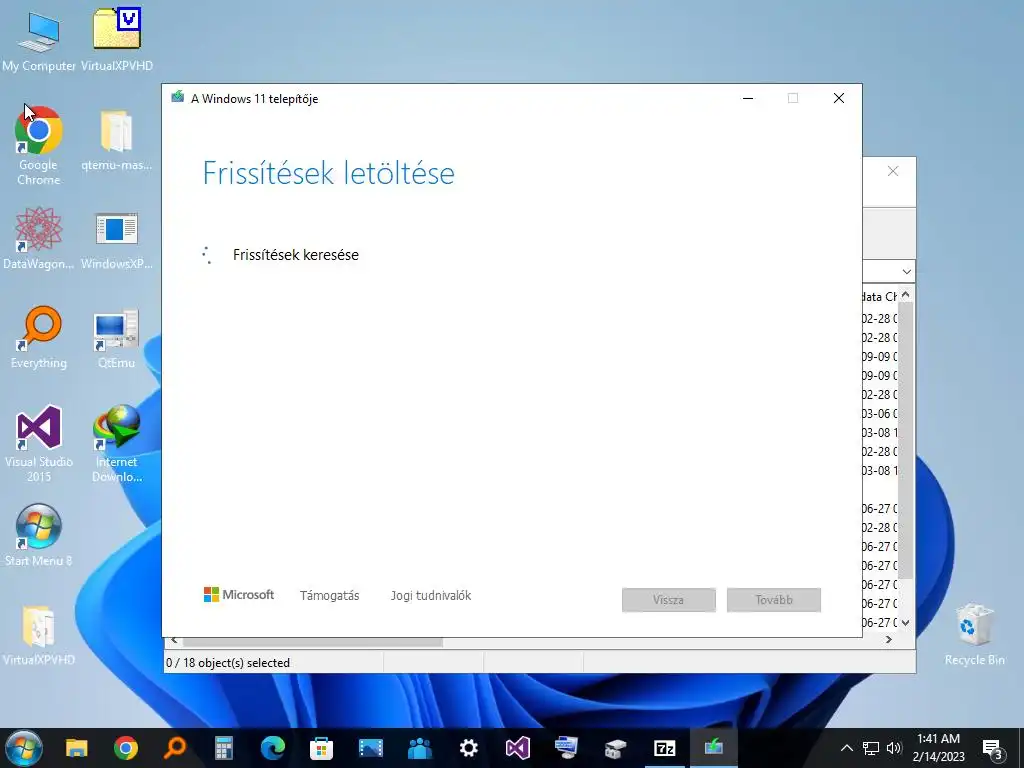Viewport: 1024px width, 768px height.
Task: Open DataWagon desktop shortcut
Action: (39, 238)
